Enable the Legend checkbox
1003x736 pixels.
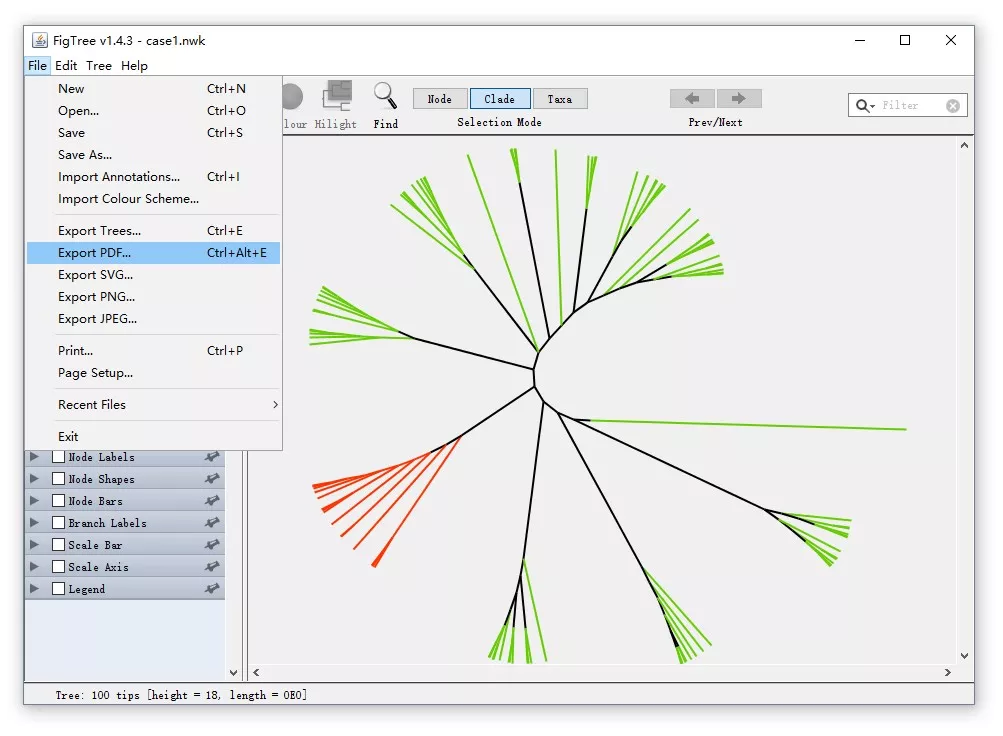pos(58,588)
